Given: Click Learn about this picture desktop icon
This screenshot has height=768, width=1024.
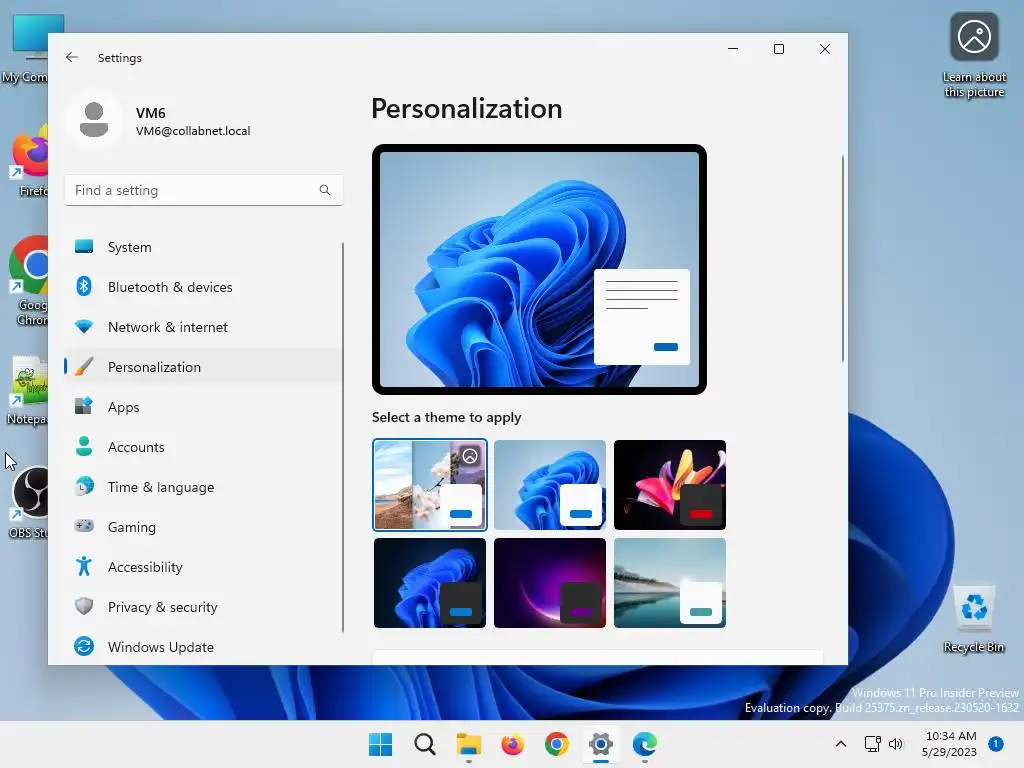Looking at the screenshot, I should (974, 56).
